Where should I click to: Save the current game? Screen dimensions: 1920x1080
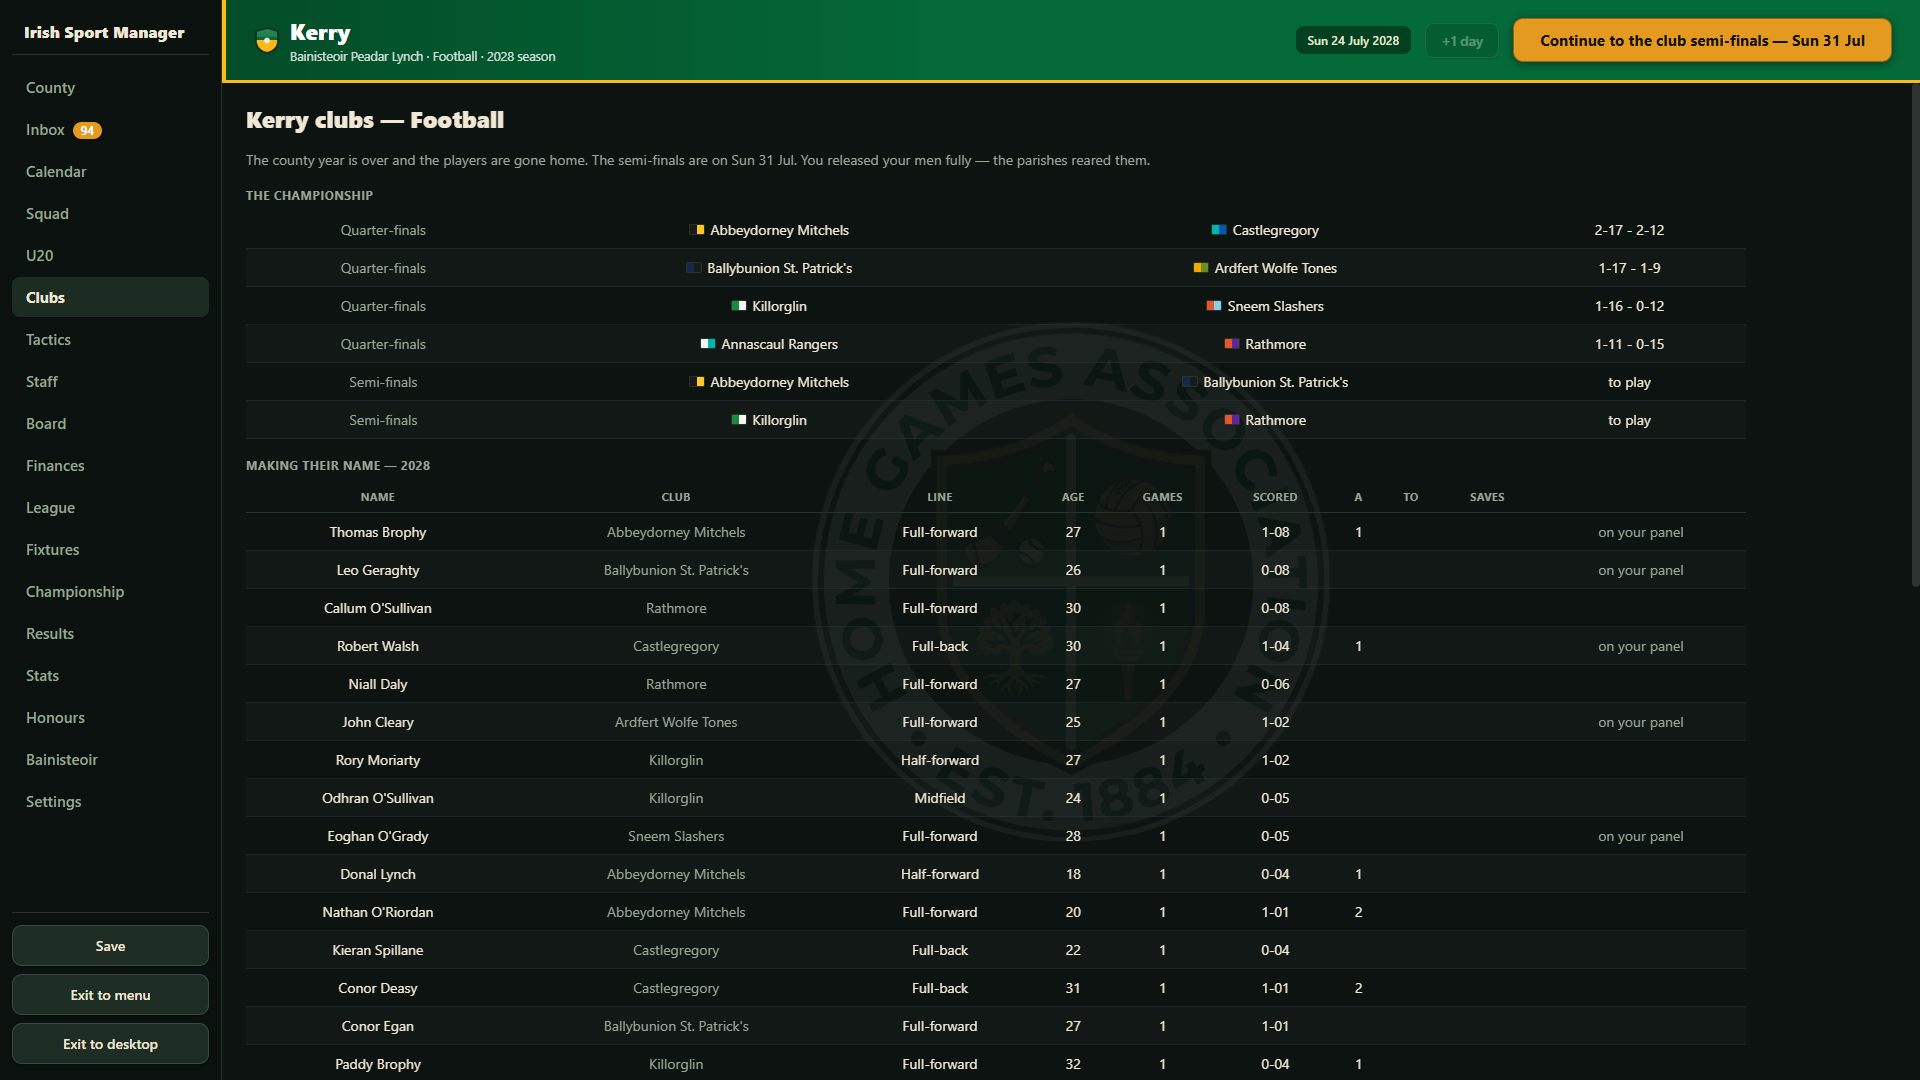click(110, 946)
